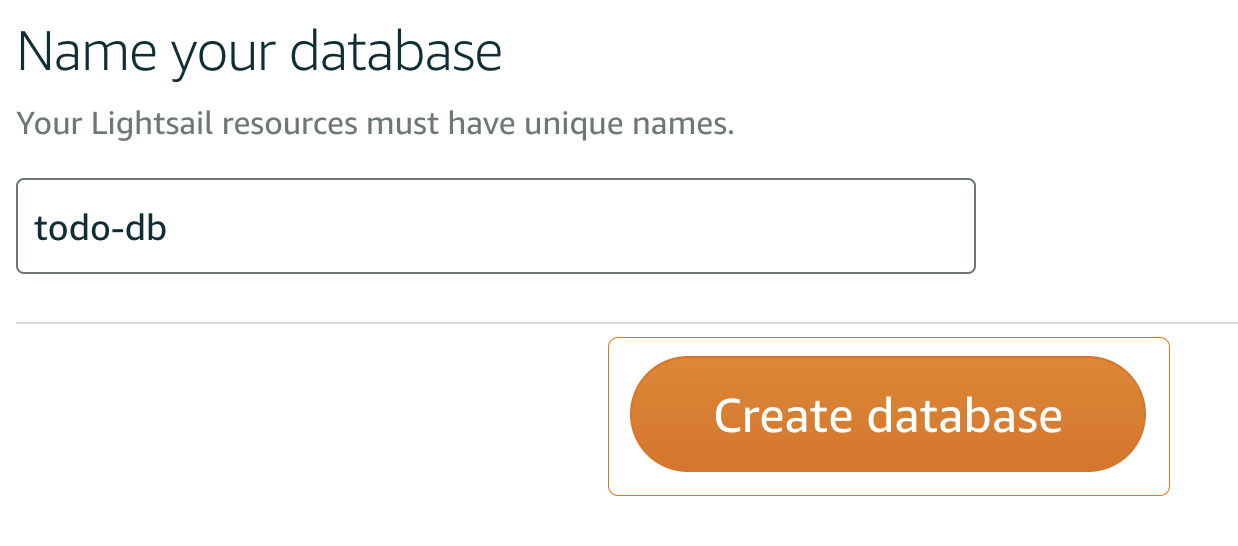Click the unique names description text
1238x546 pixels.
tap(376, 125)
